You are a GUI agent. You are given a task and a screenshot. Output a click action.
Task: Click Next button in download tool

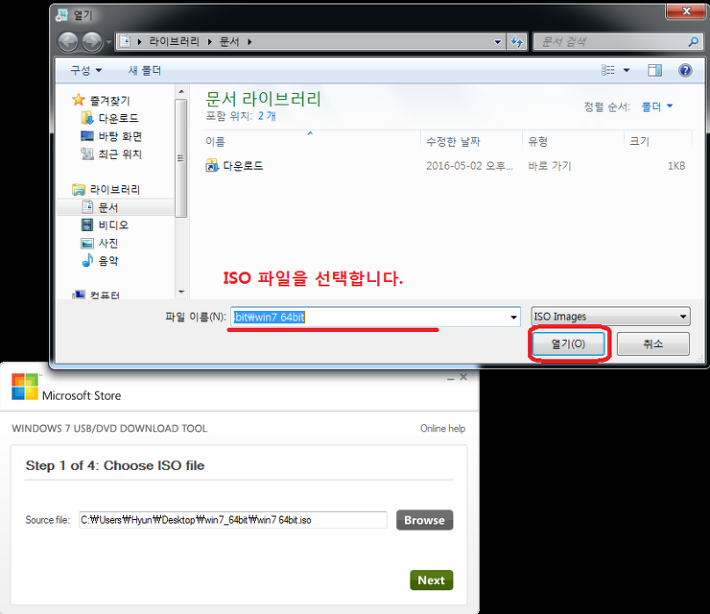coord(431,580)
